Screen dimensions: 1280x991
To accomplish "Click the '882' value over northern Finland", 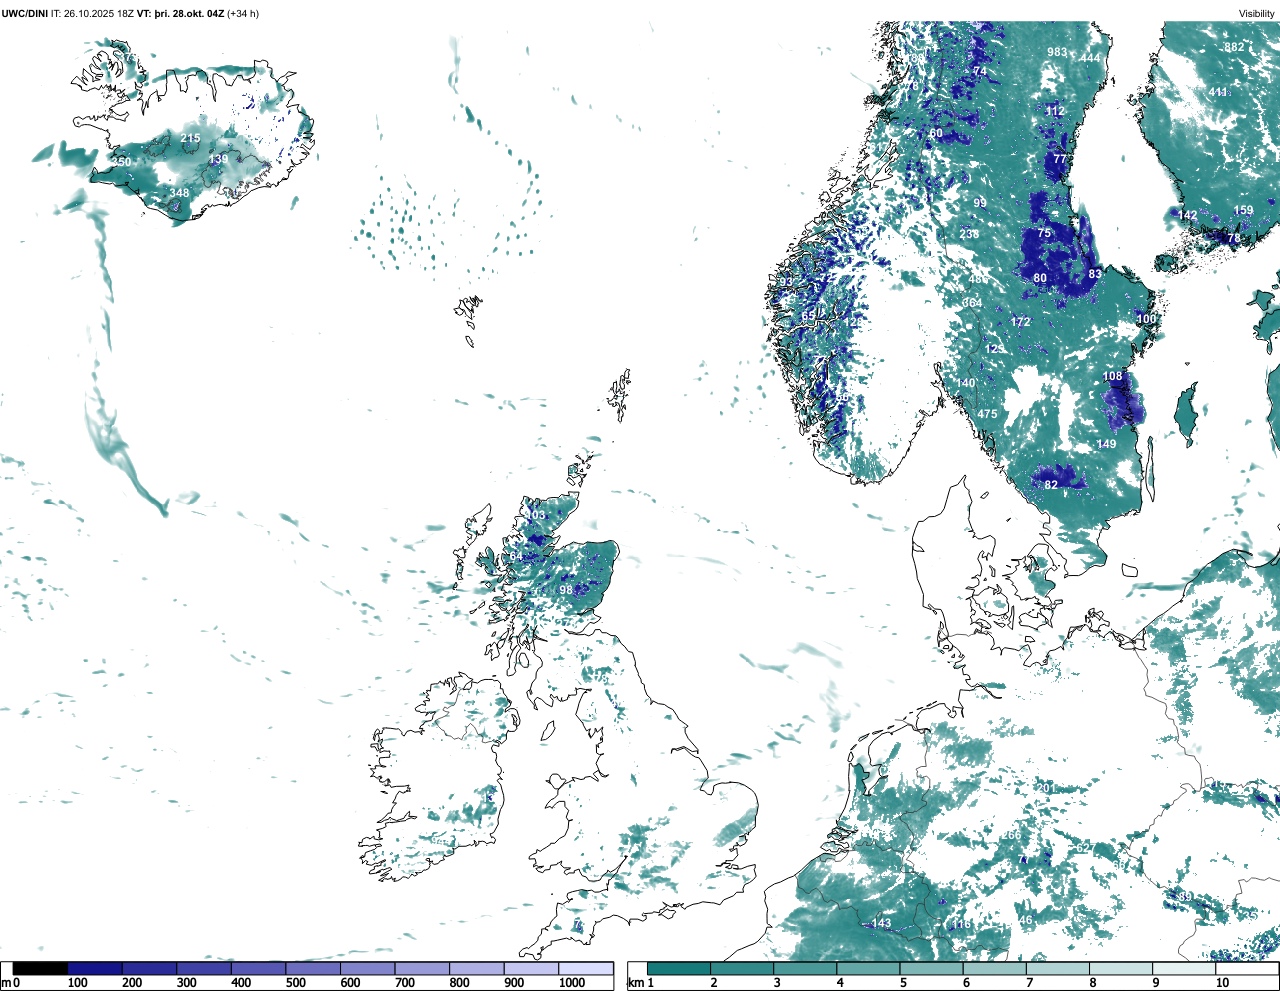I will point(1235,47).
